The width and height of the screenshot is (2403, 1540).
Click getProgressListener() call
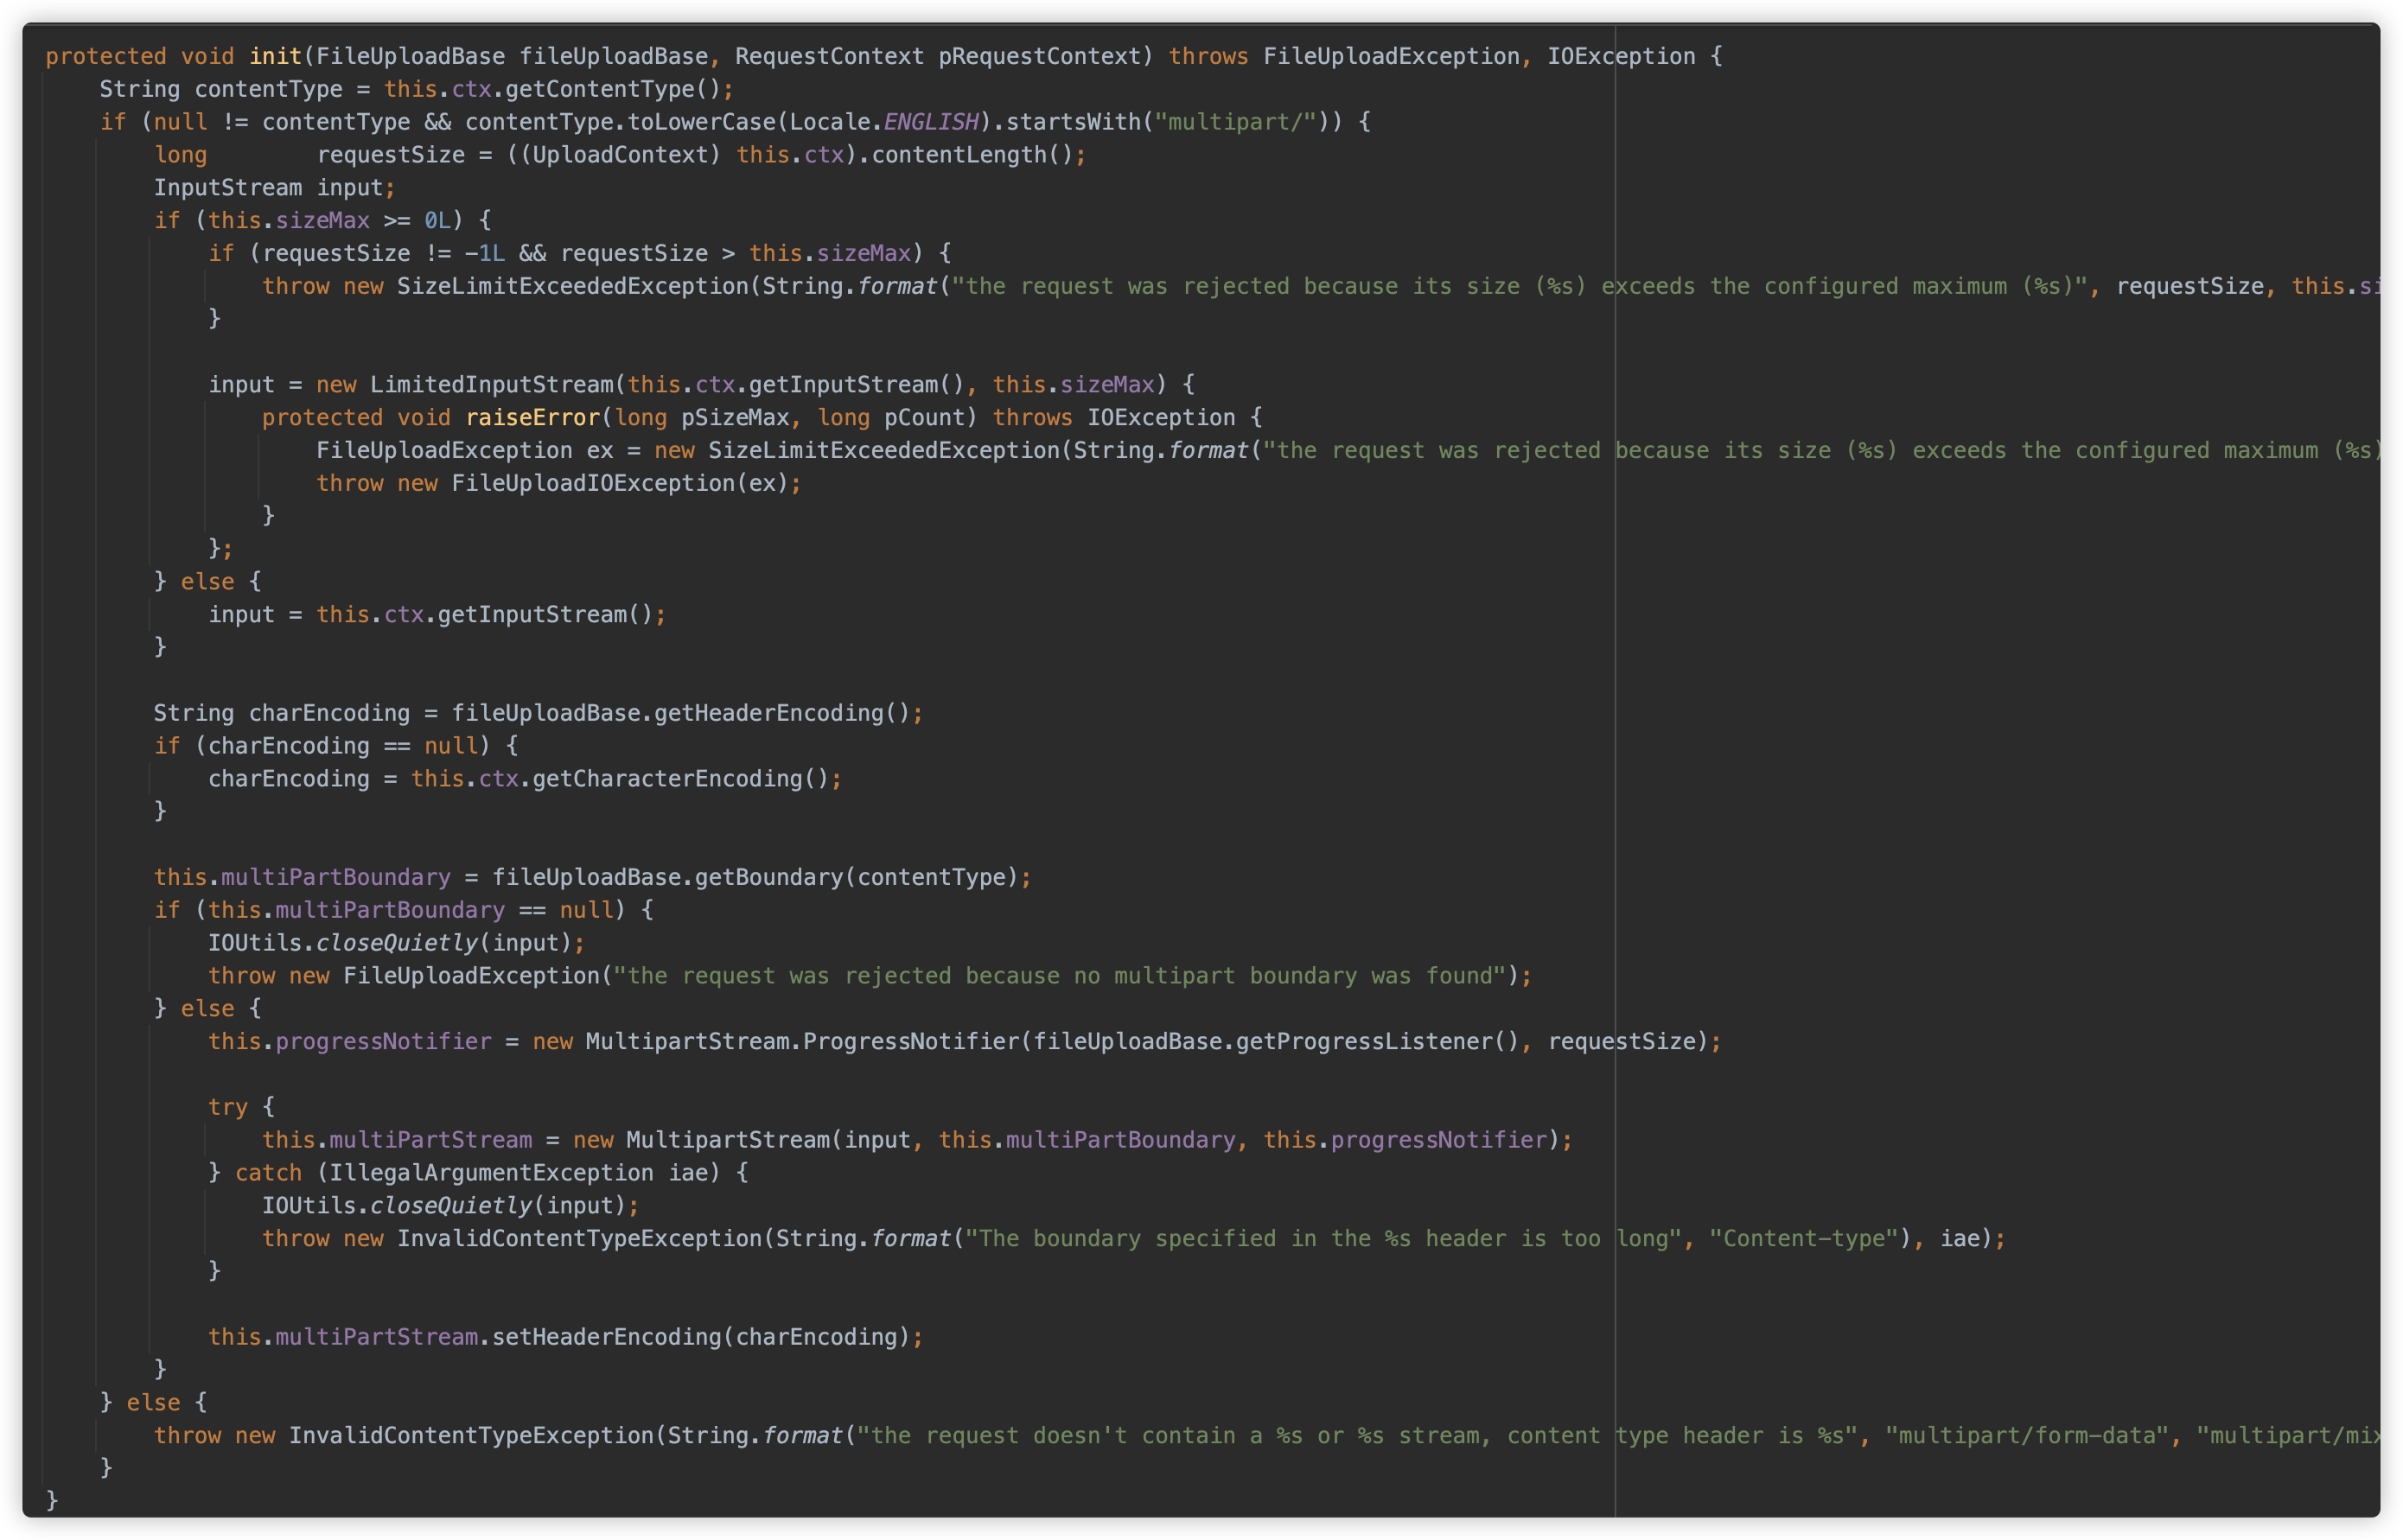point(1378,1041)
